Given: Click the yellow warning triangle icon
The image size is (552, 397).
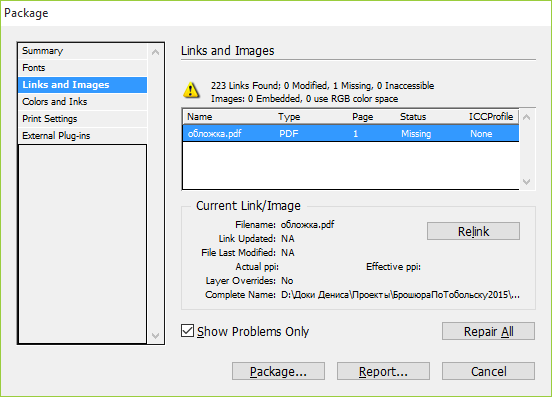Looking at the screenshot, I should 191,90.
